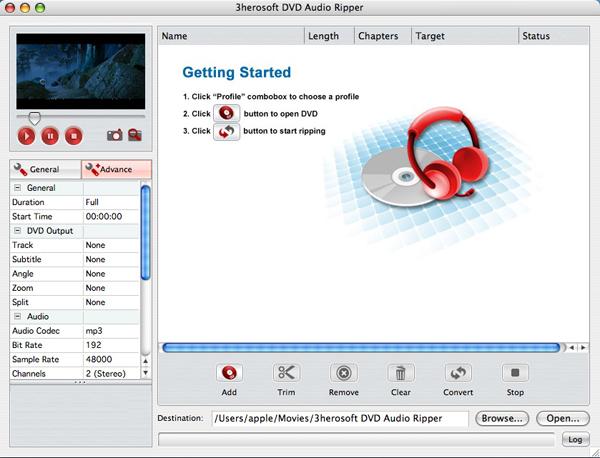
Task: Click the start ripping icon in Getting Started
Action: click(x=227, y=132)
